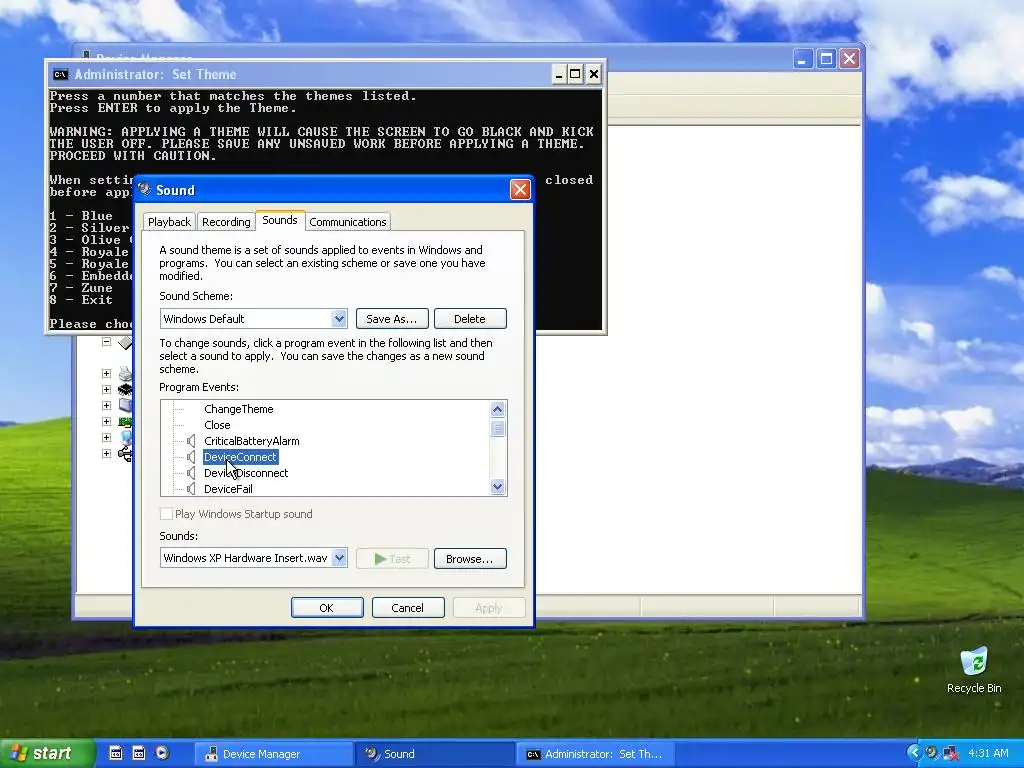Click the Apply button
The width and height of the screenshot is (1024, 768).
click(x=489, y=607)
